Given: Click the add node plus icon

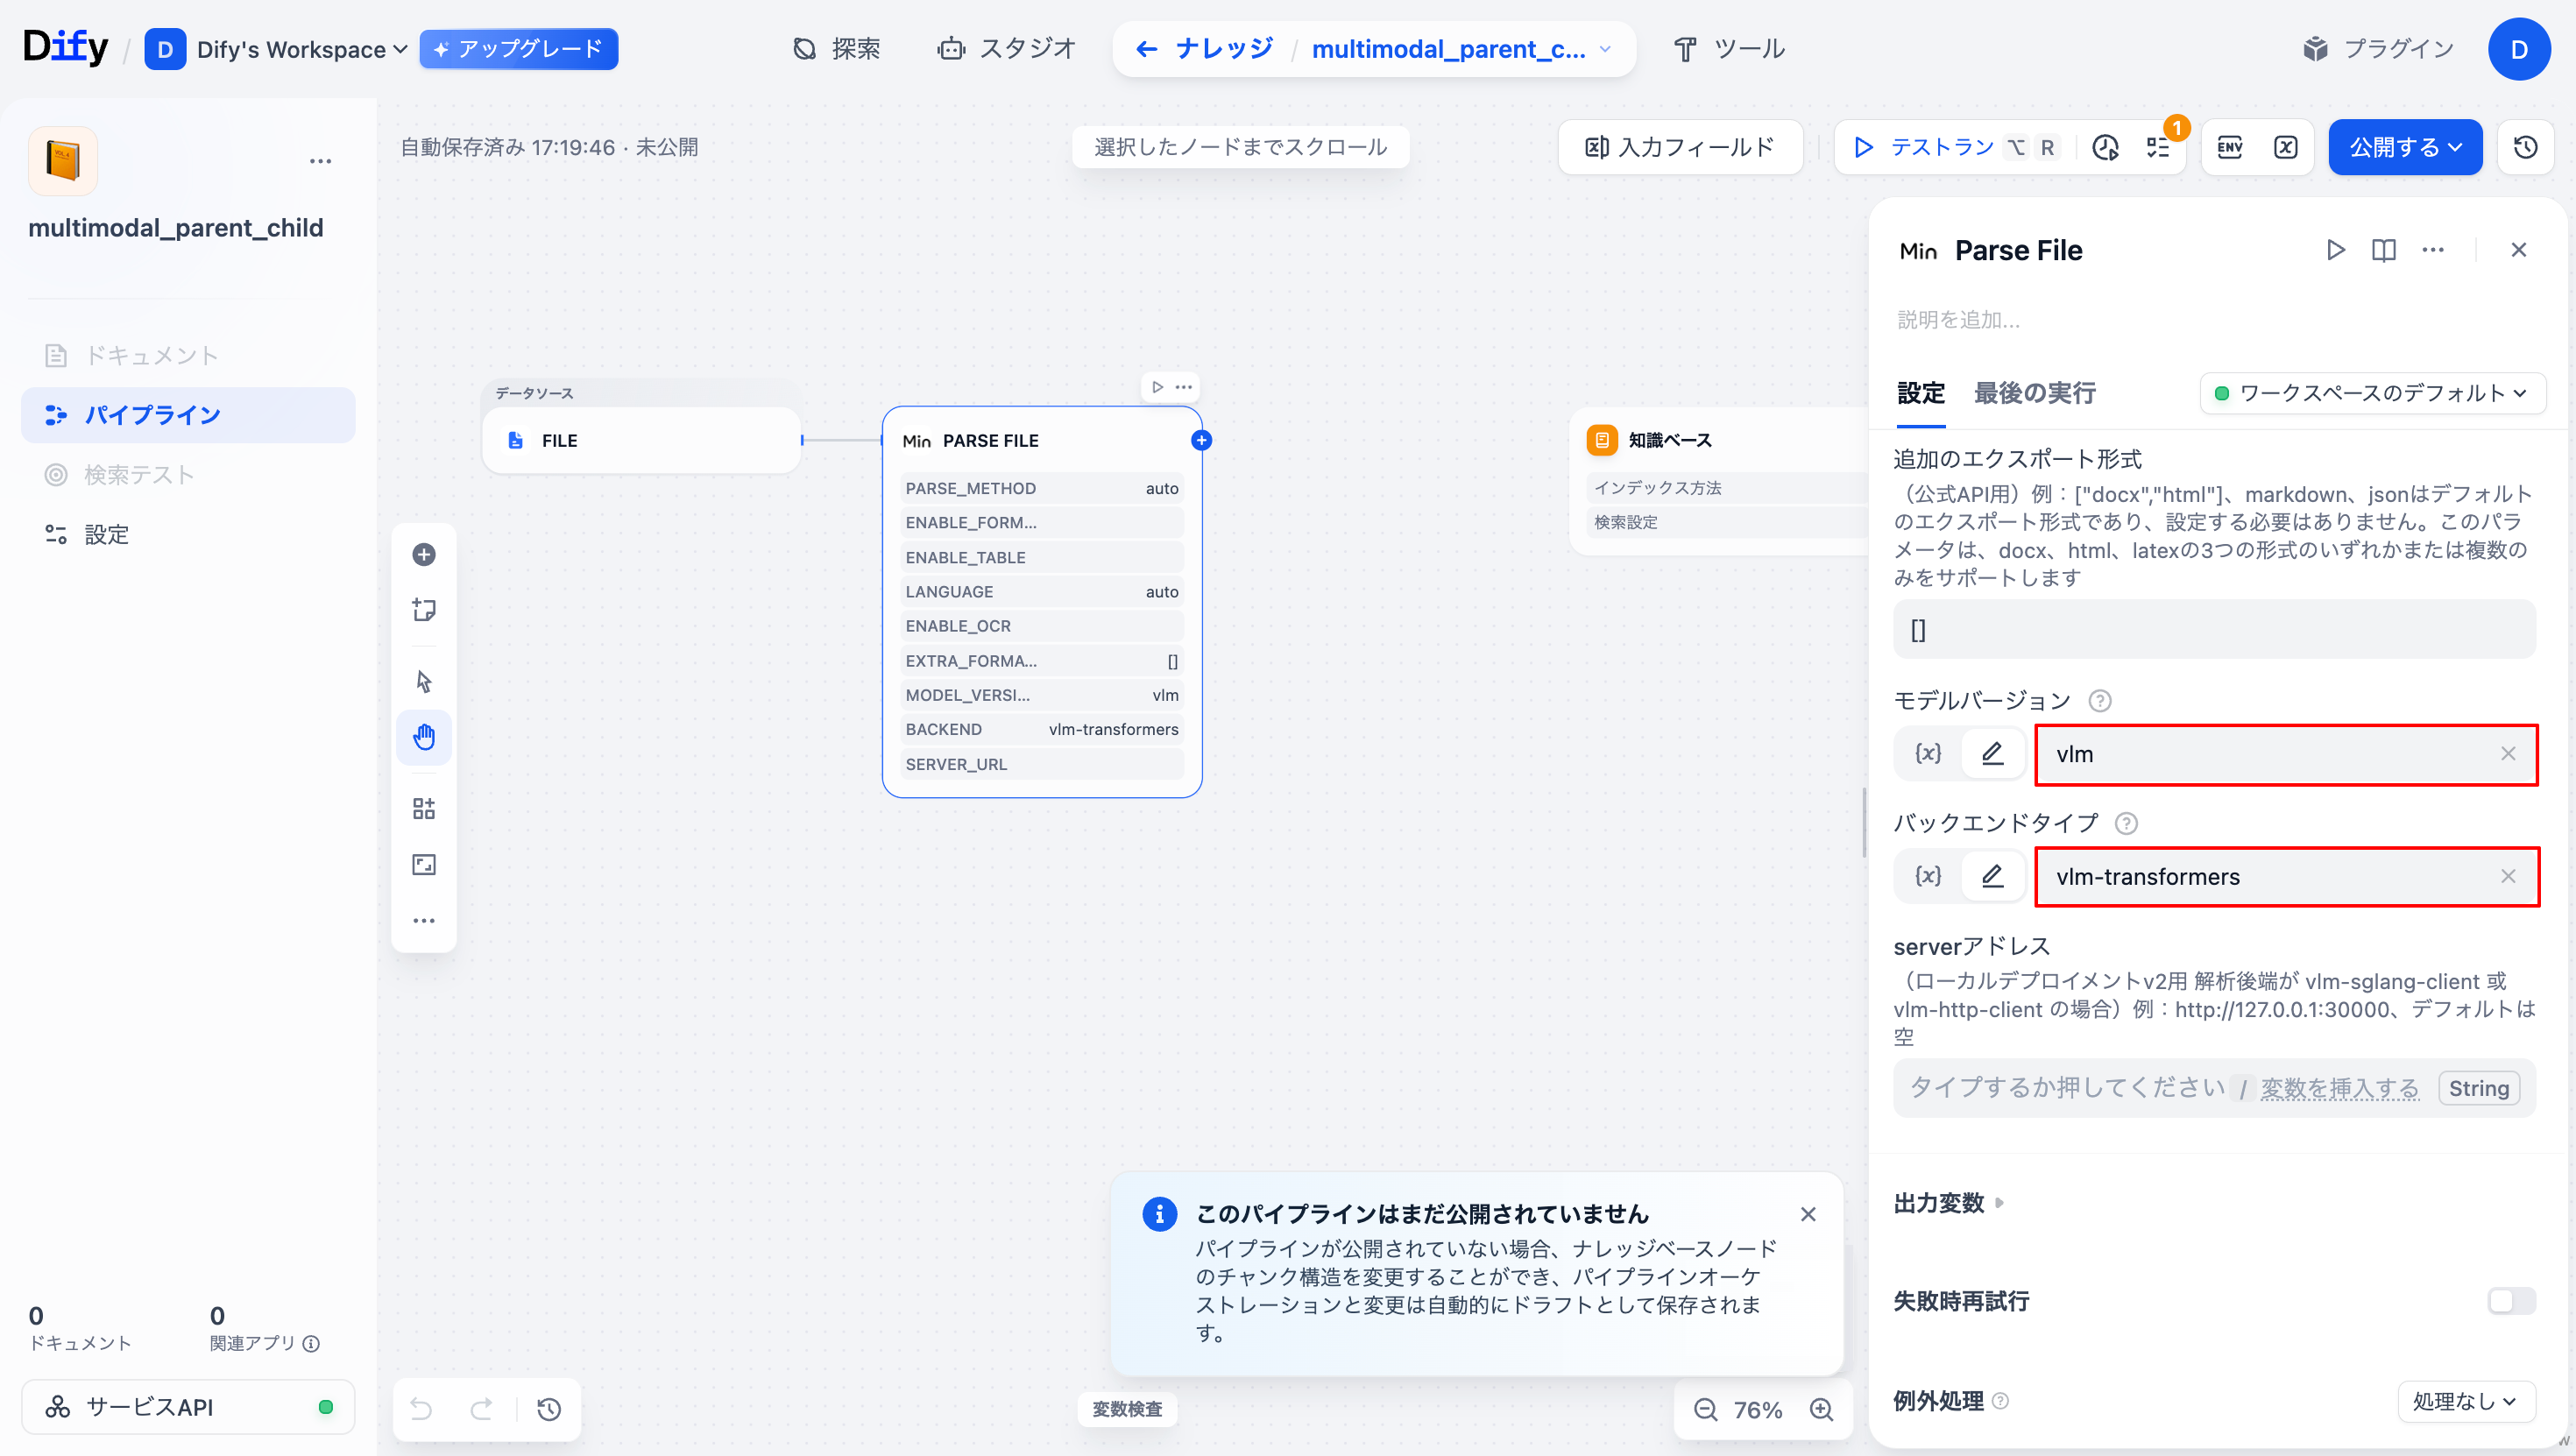Looking at the screenshot, I should pyautogui.click(x=424, y=554).
